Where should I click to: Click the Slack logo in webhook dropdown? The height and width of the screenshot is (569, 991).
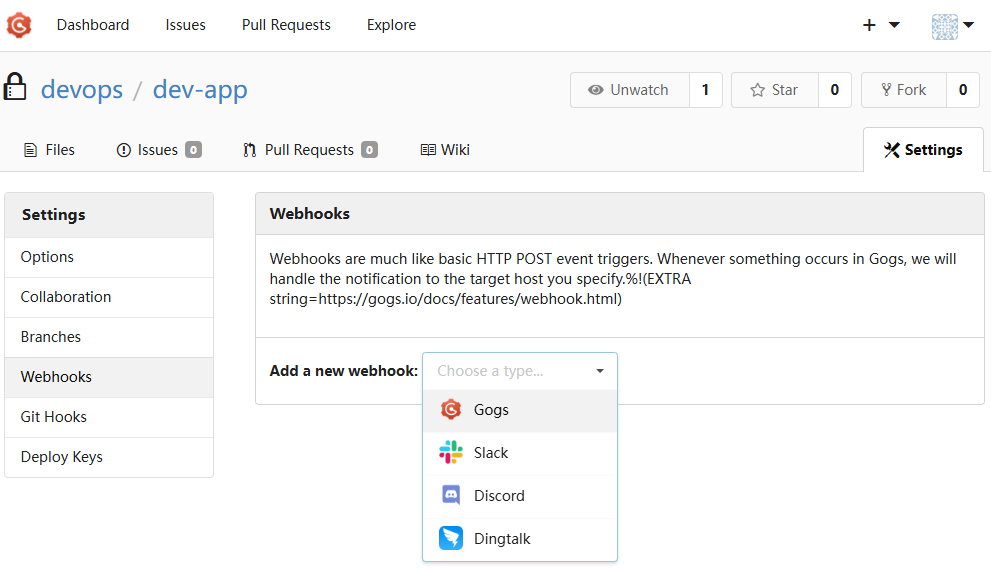pos(451,453)
